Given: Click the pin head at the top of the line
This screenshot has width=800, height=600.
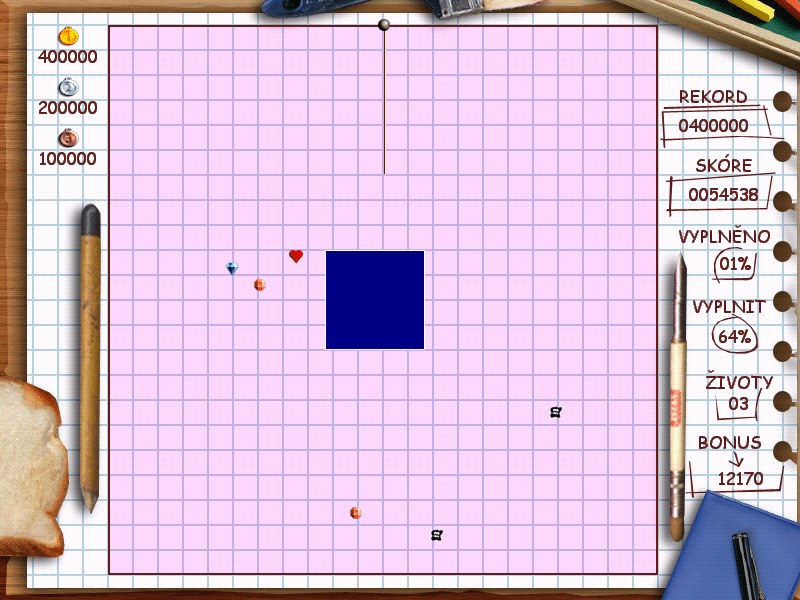Looking at the screenshot, I should click(x=384, y=24).
